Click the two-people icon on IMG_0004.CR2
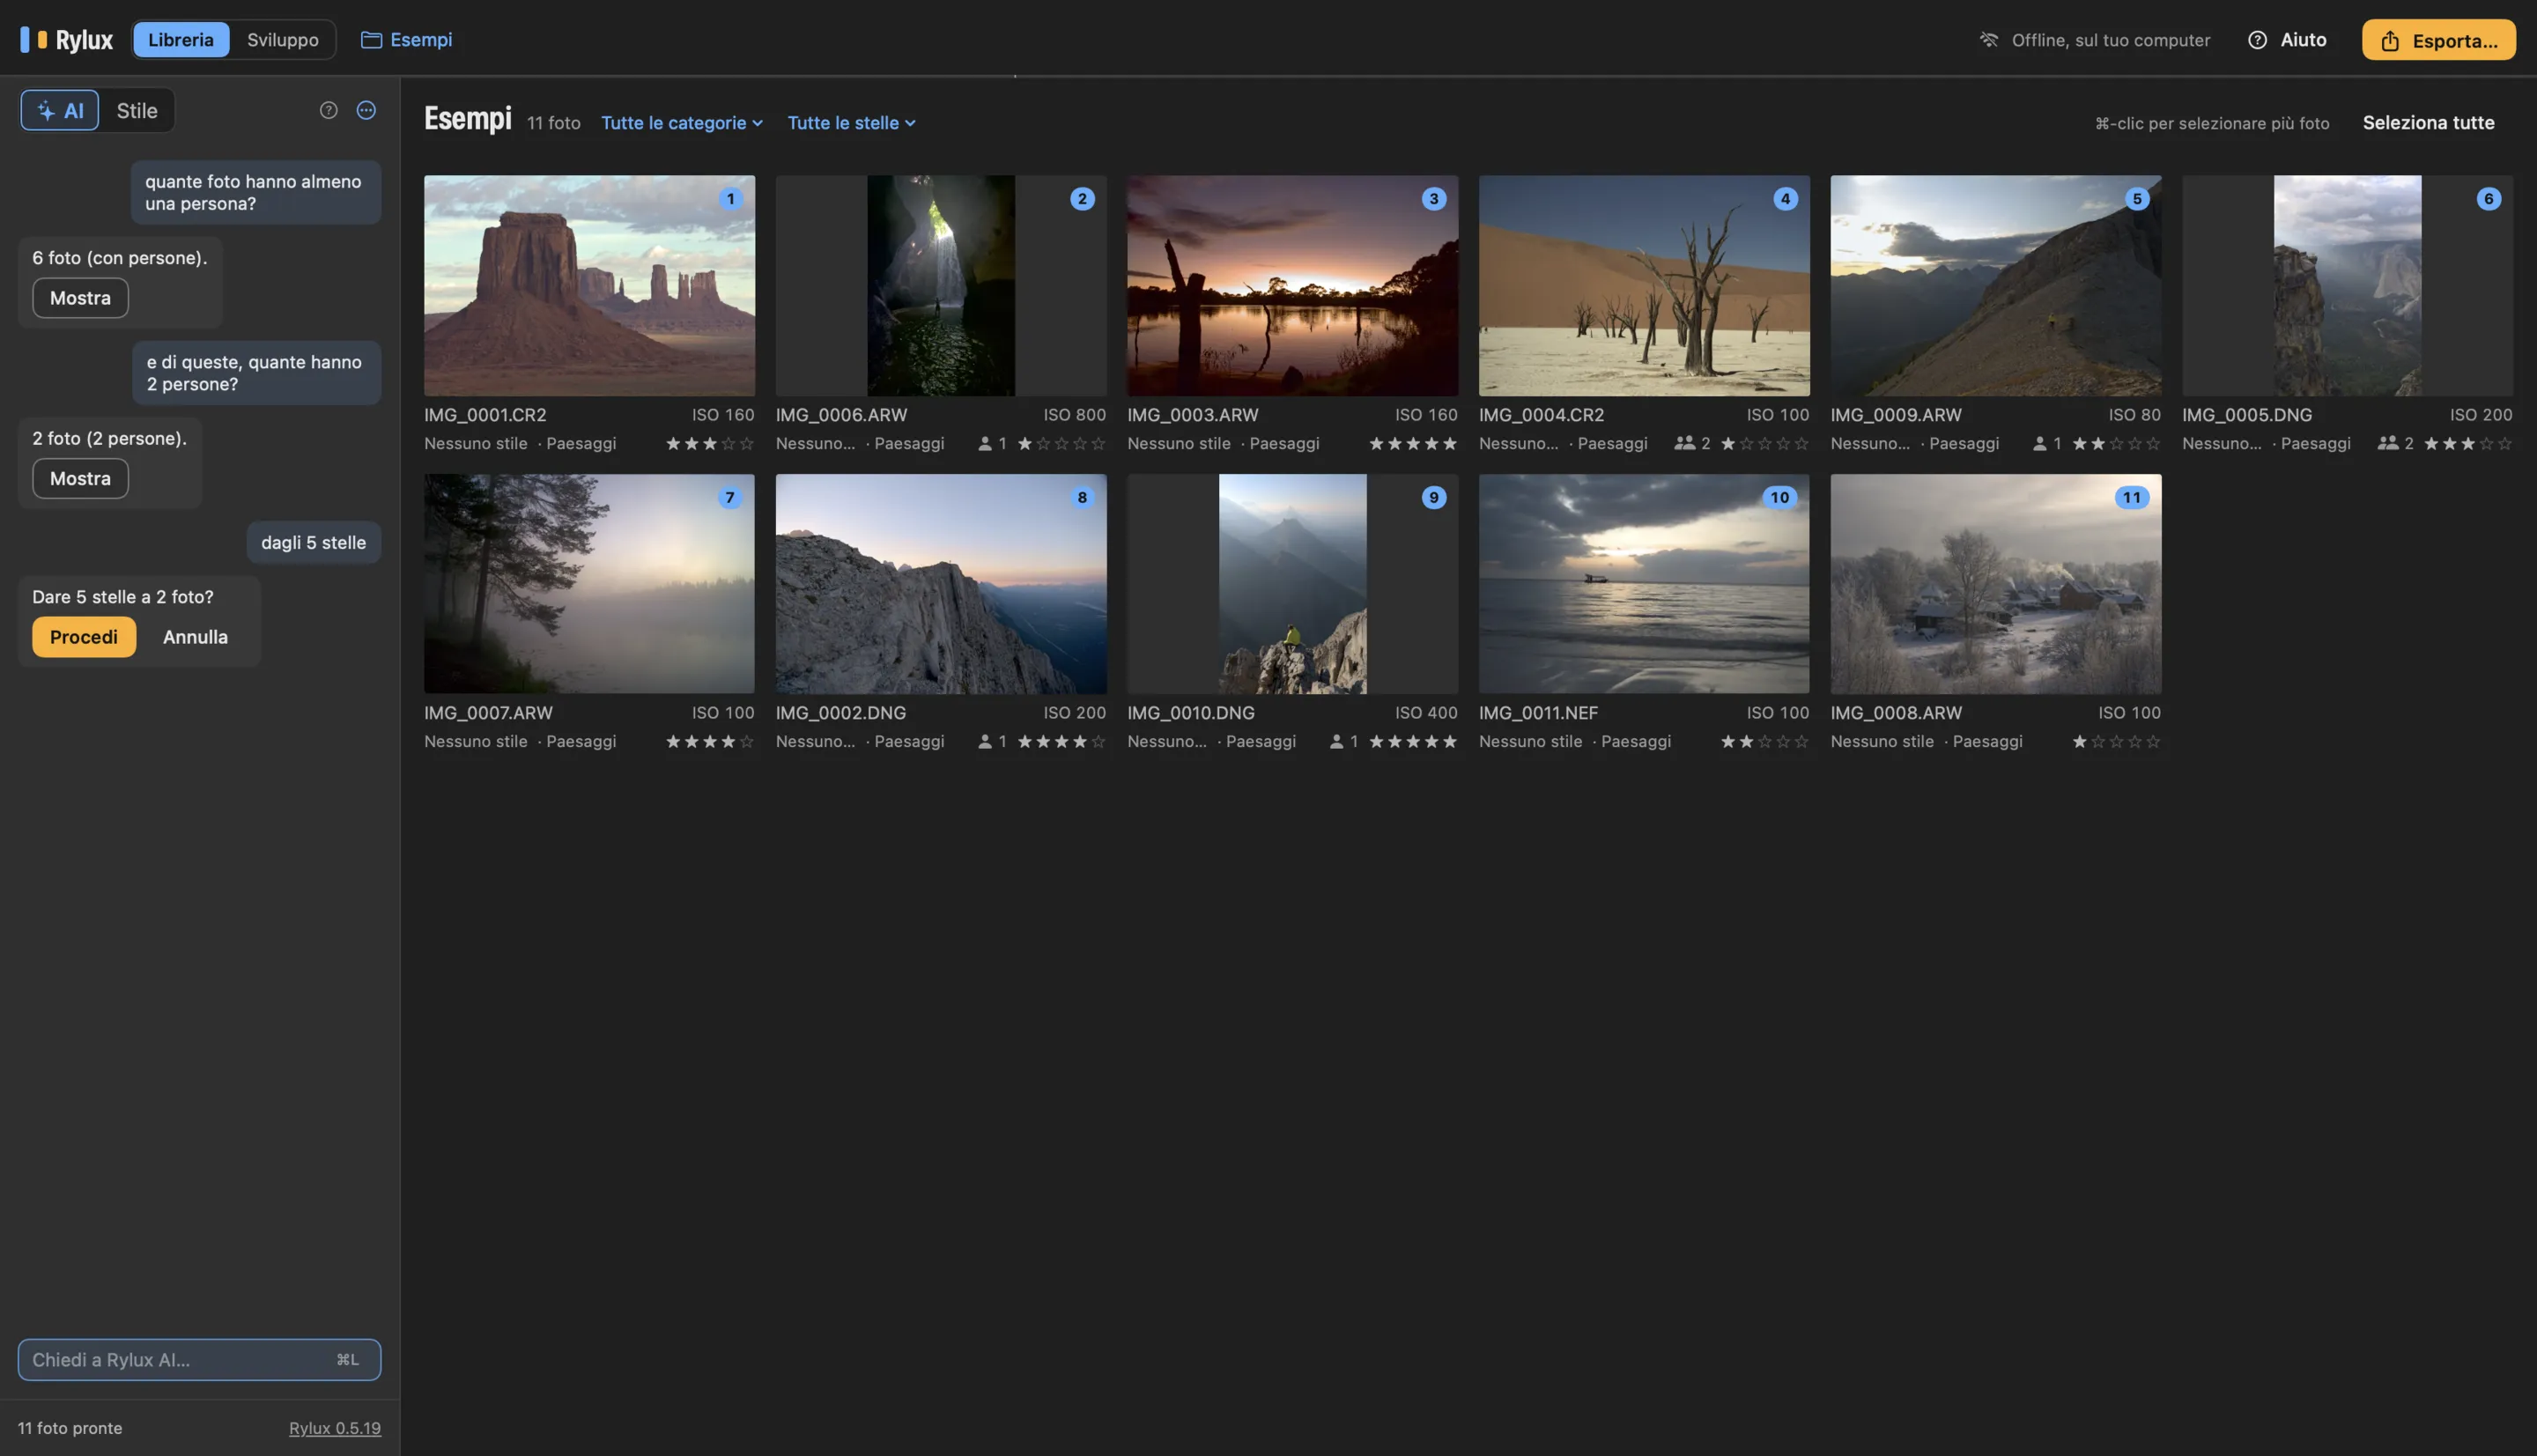The width and height of the screenshot is (2537, 1456). (x=1685, y=443)
